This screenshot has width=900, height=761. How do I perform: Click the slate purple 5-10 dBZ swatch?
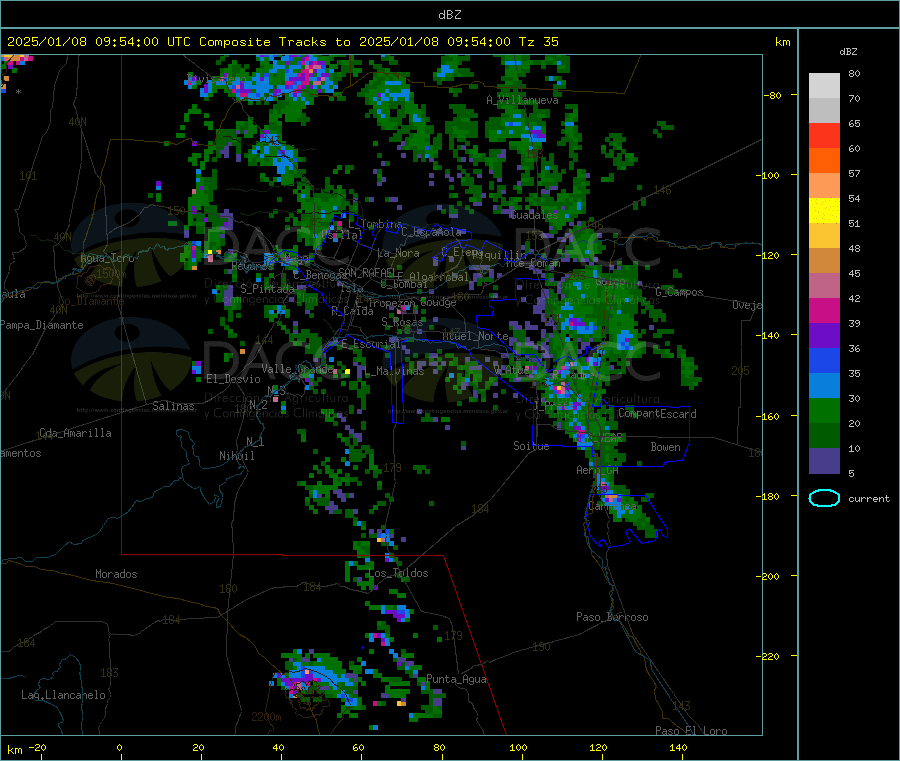click(x=824, y=461)
